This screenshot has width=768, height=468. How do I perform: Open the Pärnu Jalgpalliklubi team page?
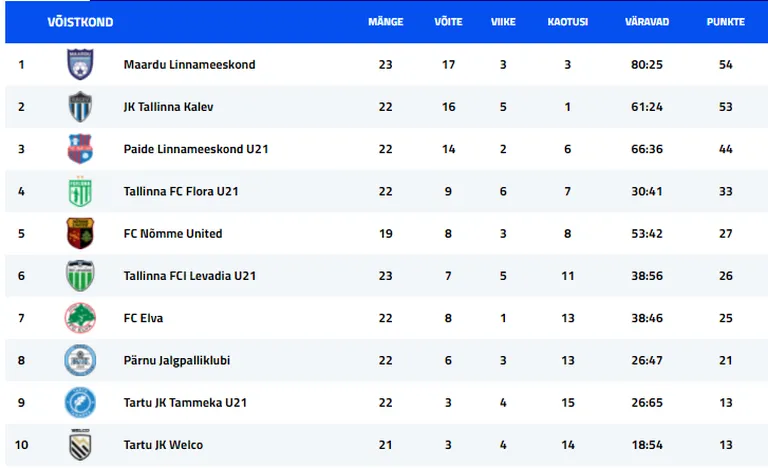click(x=177, y=360)
